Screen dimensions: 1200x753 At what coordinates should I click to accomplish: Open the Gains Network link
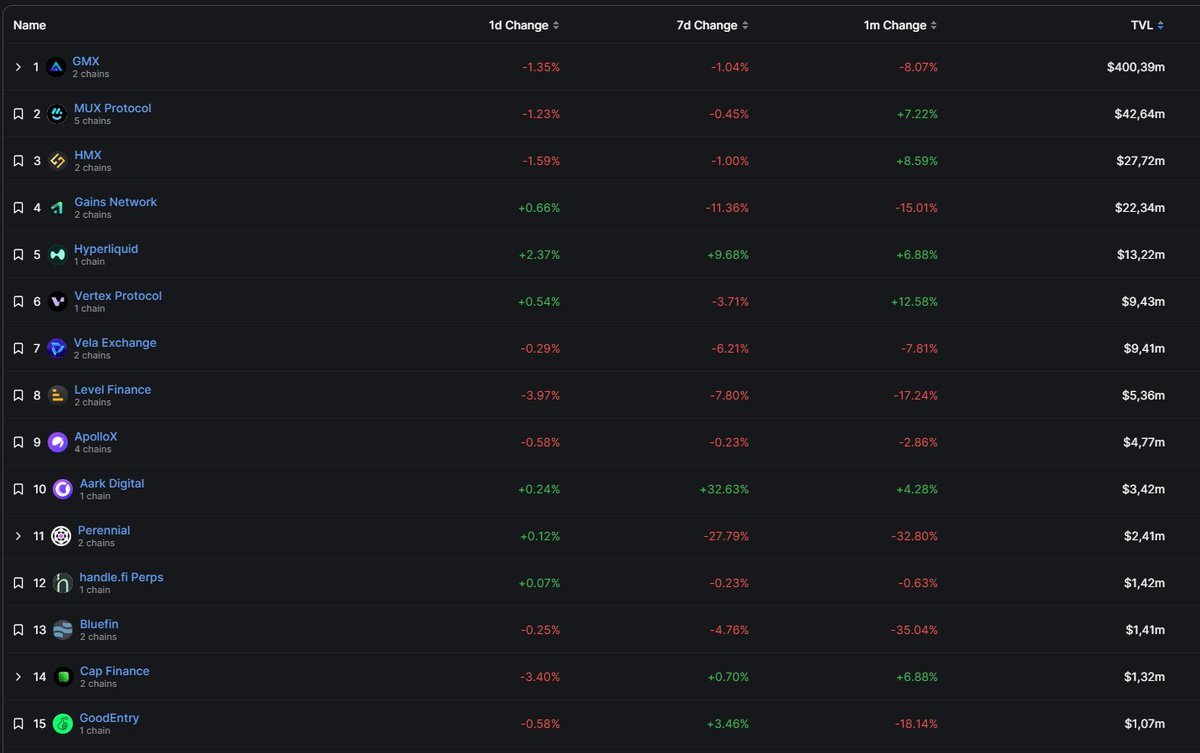[116, 202]
